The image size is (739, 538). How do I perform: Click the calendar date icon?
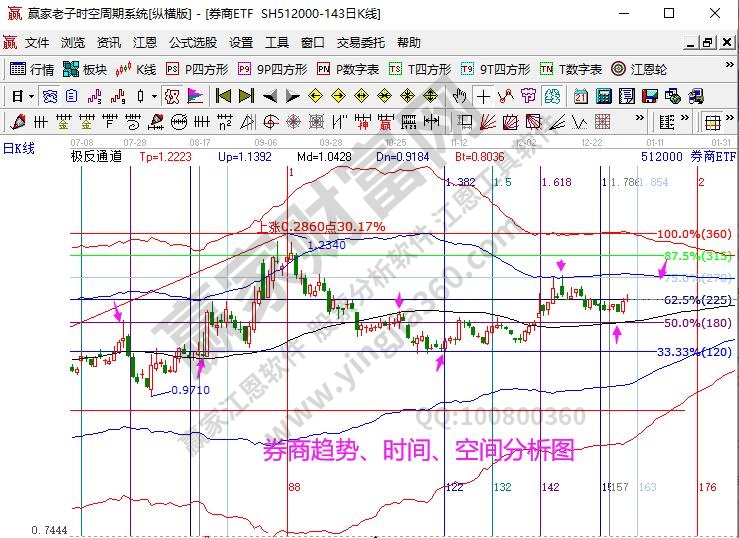point(581,96)
